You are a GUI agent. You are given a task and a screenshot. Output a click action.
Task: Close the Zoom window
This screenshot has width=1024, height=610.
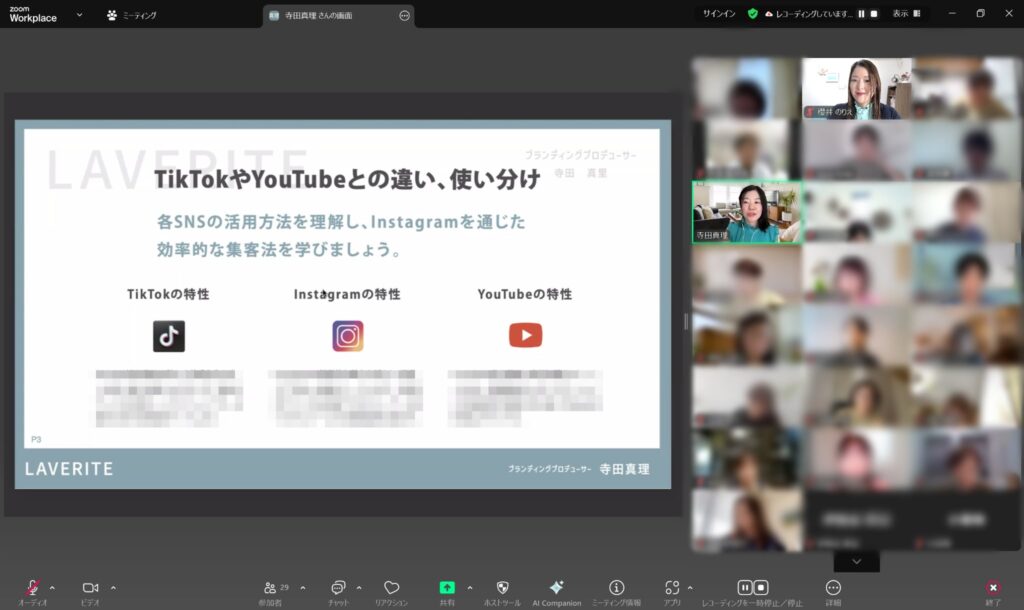click(1008, 13)
